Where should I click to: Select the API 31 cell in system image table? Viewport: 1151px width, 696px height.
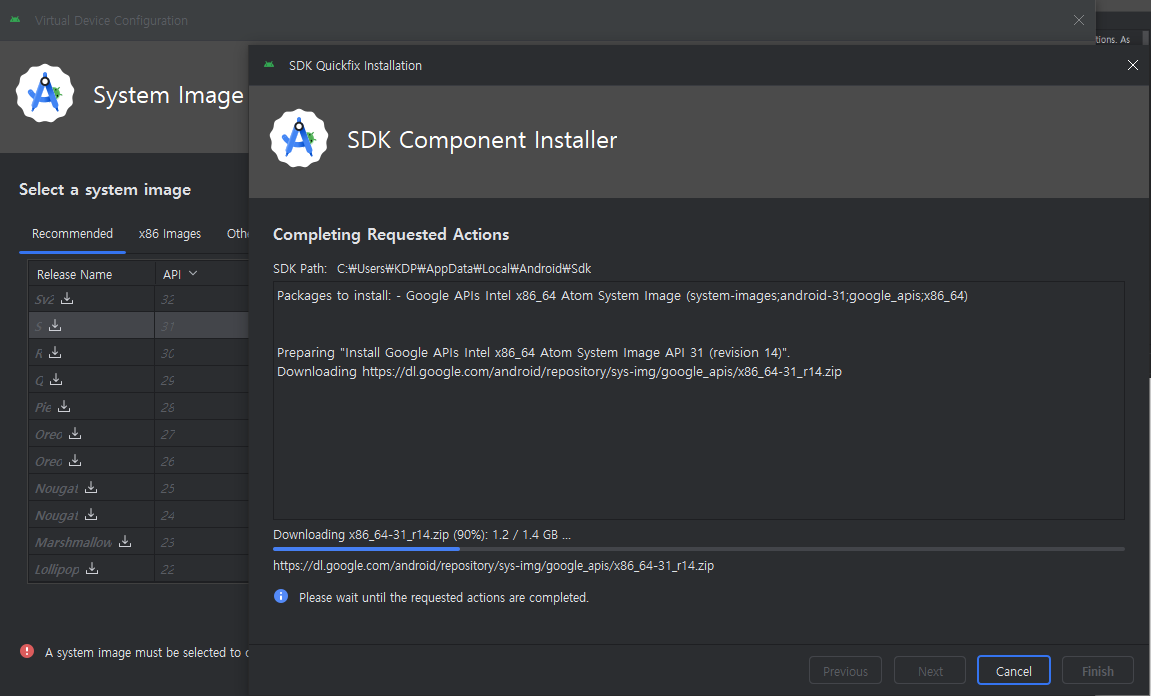pos(201,326)
